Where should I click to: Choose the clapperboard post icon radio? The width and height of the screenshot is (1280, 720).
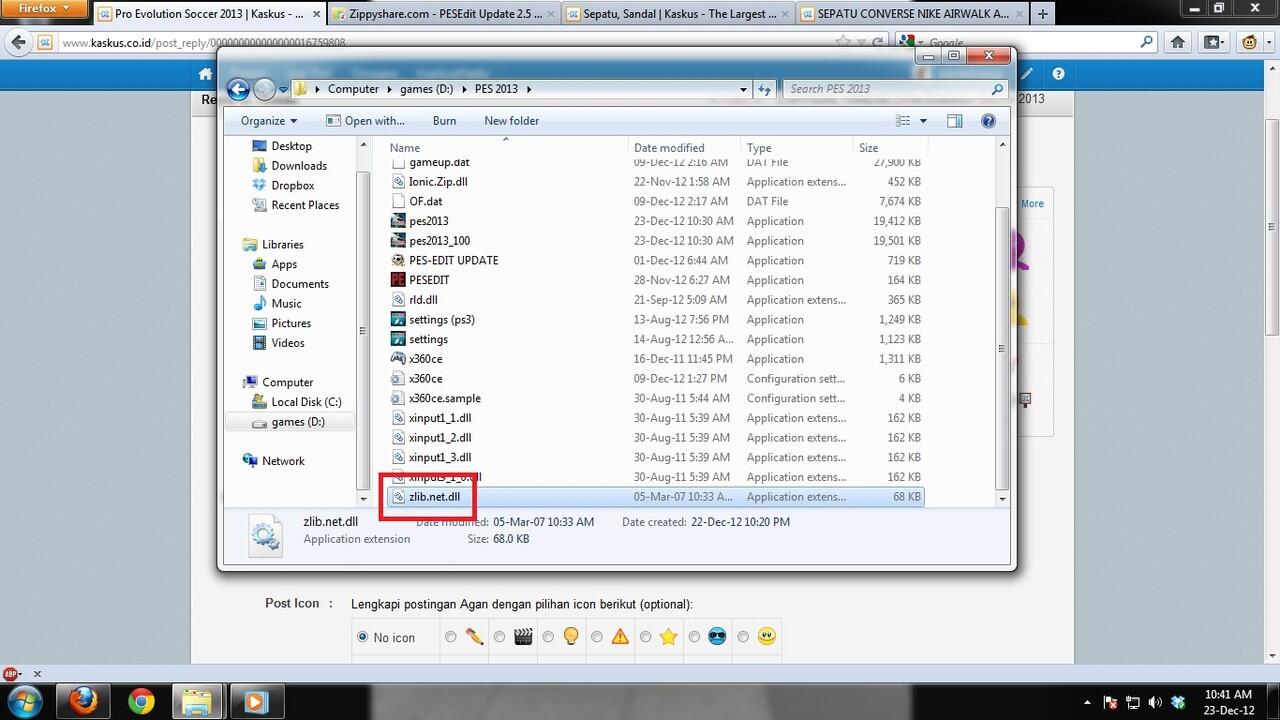coord(499,637)
